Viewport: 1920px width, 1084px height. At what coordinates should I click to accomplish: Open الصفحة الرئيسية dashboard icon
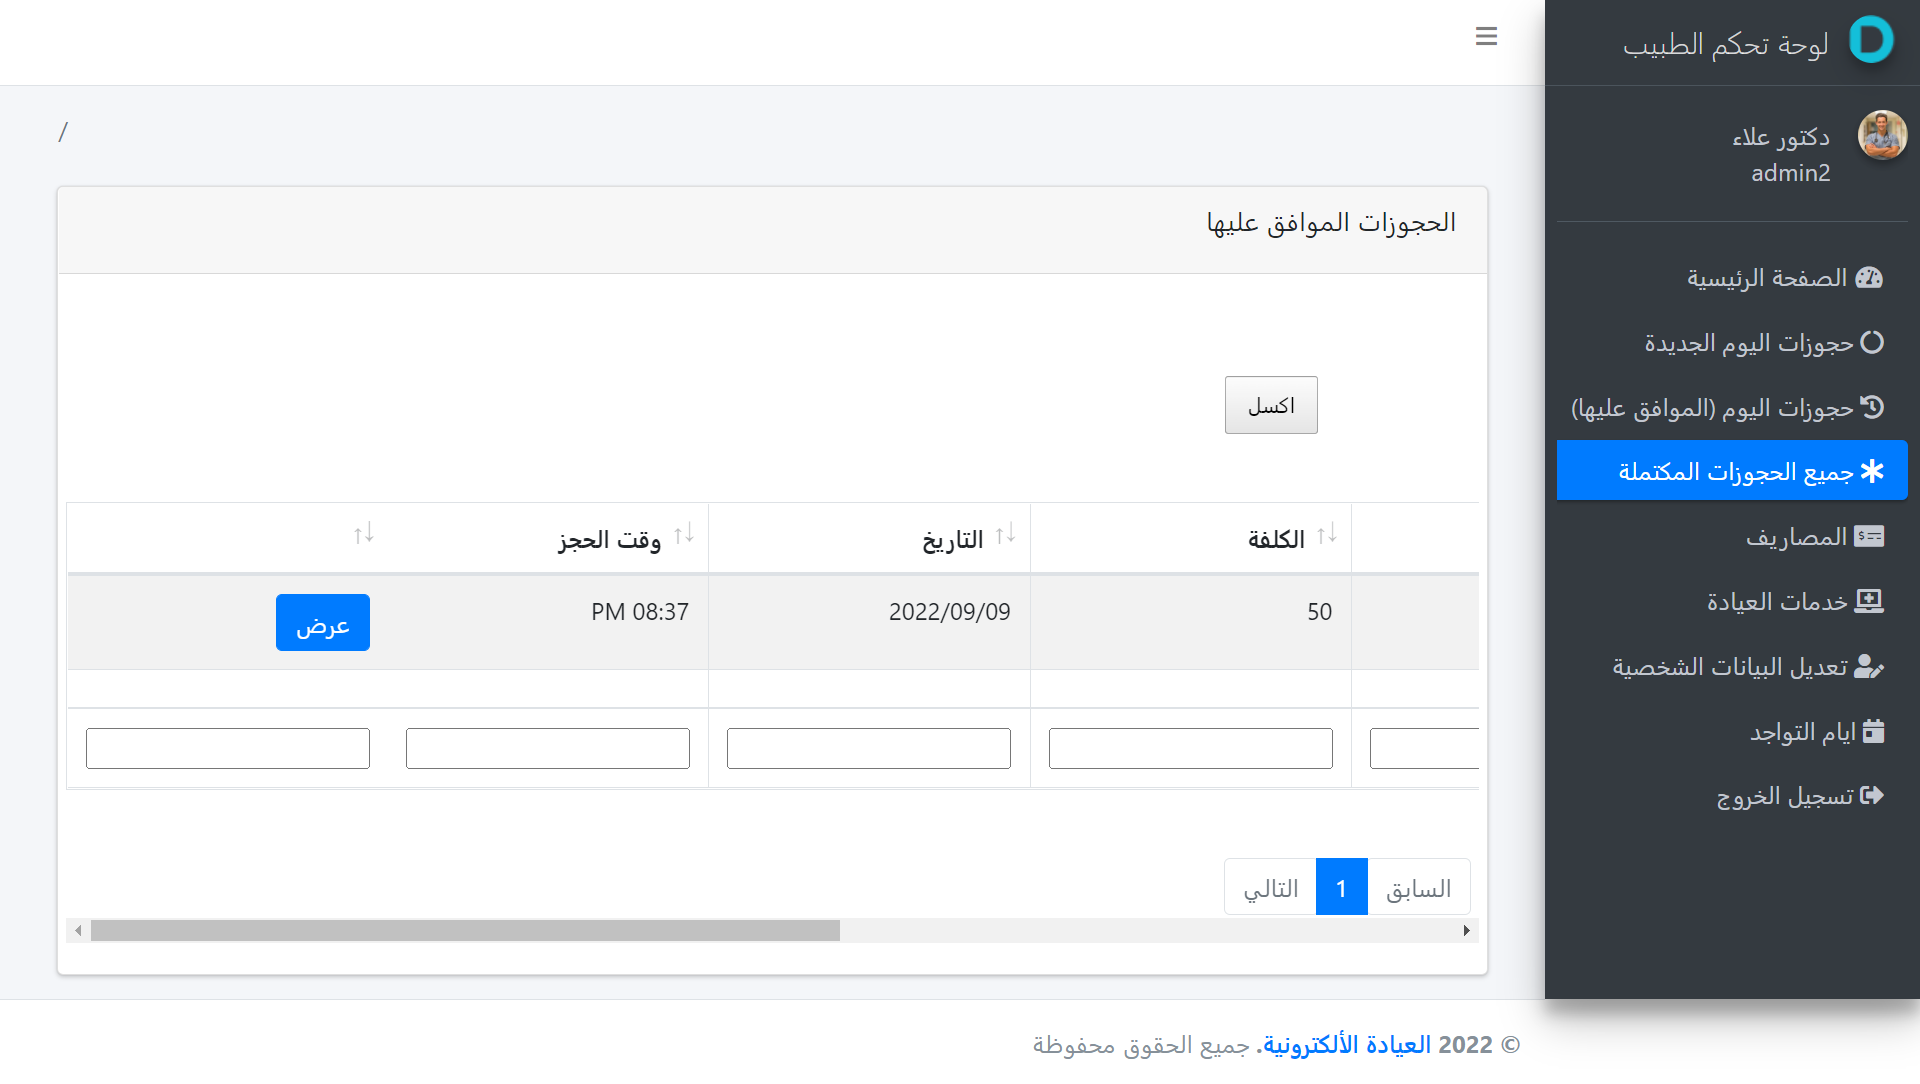[x=1869, y=278]
